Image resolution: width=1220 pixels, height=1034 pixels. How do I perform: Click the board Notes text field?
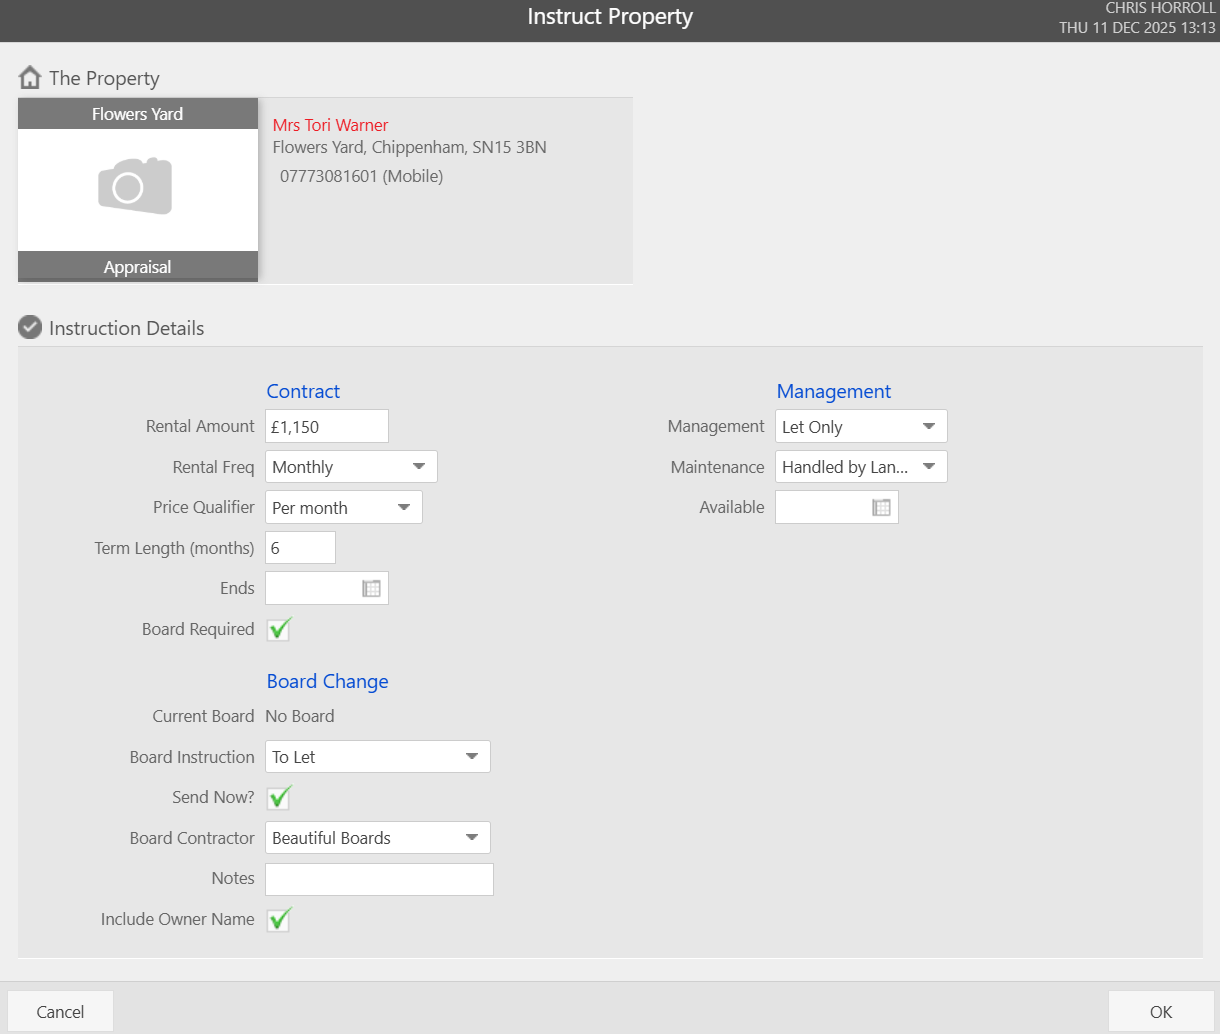pos(379,879)
